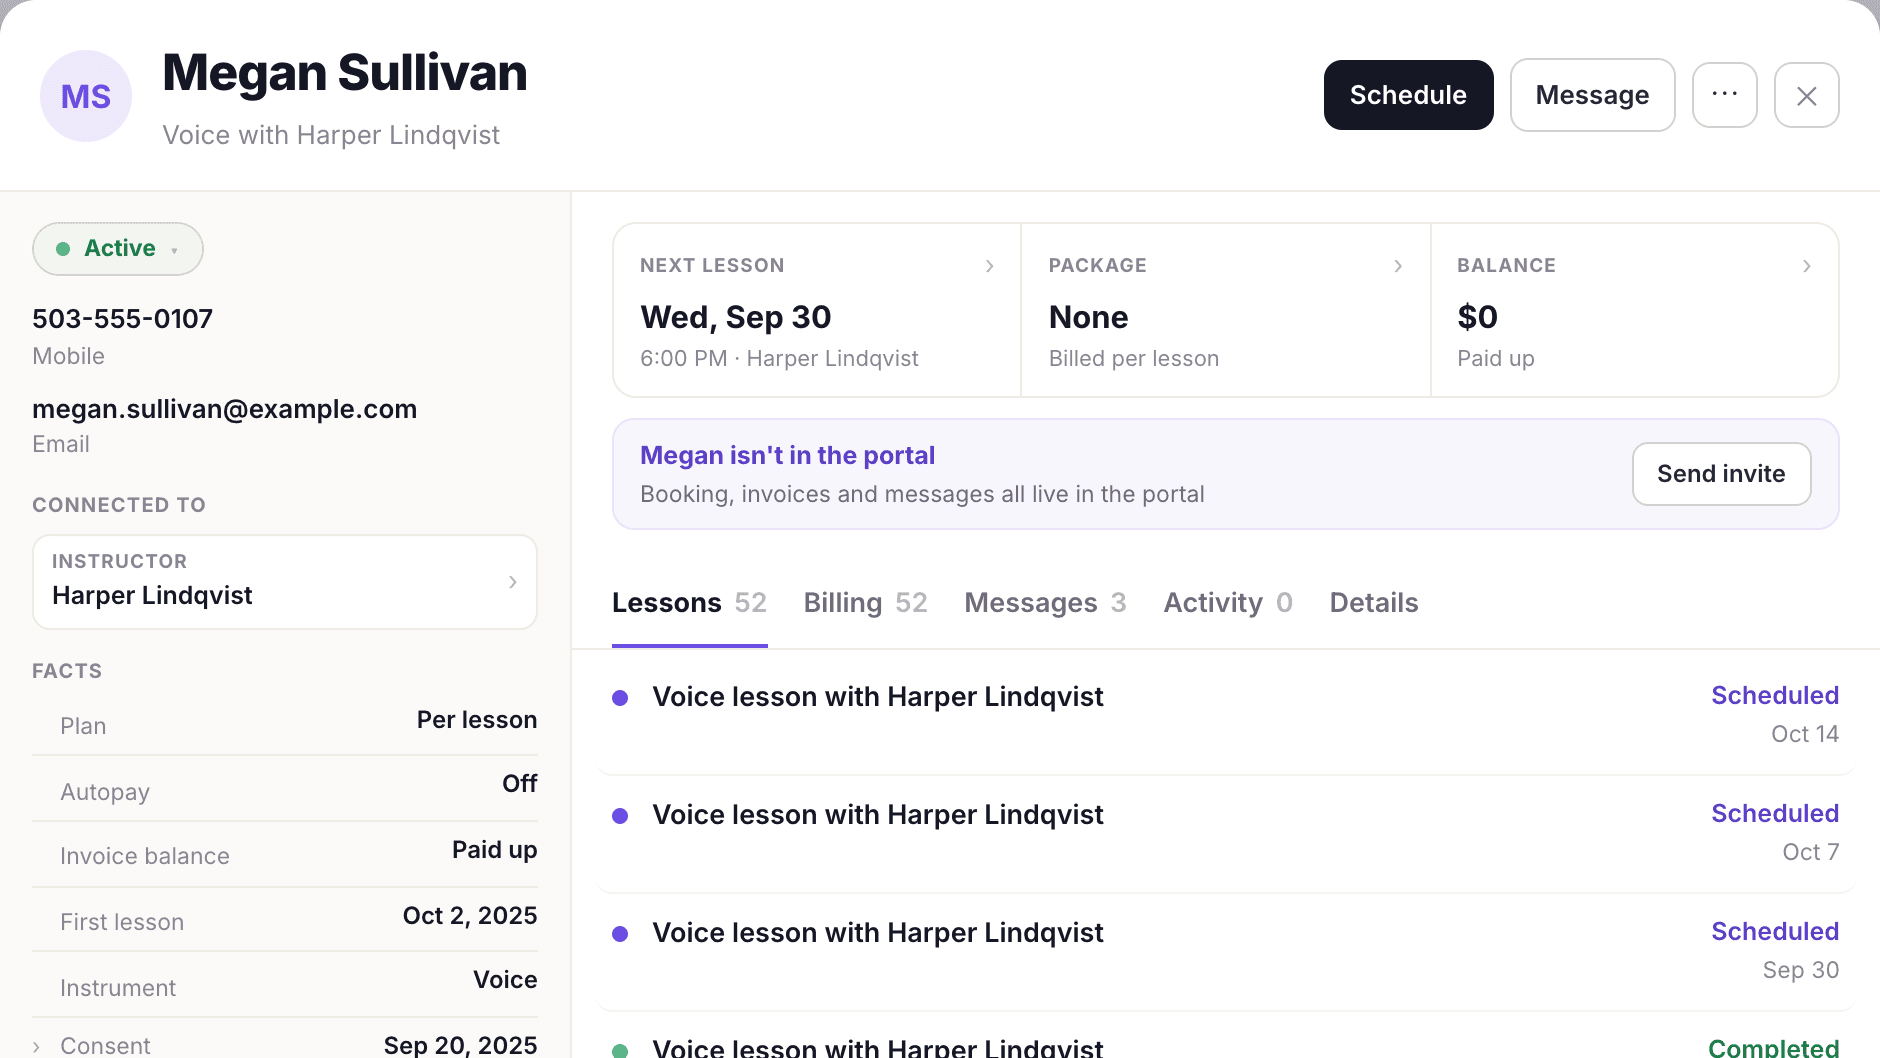Click the MS avatar circle
1880x1058 pixels.
click(86, 96)
